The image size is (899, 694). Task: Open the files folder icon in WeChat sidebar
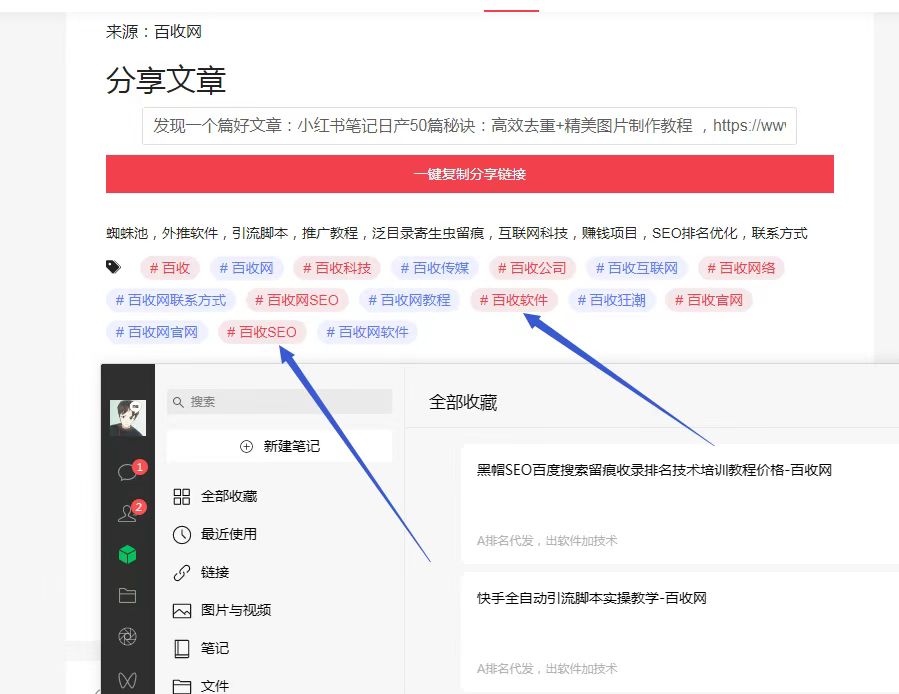[x=127, y=595]
